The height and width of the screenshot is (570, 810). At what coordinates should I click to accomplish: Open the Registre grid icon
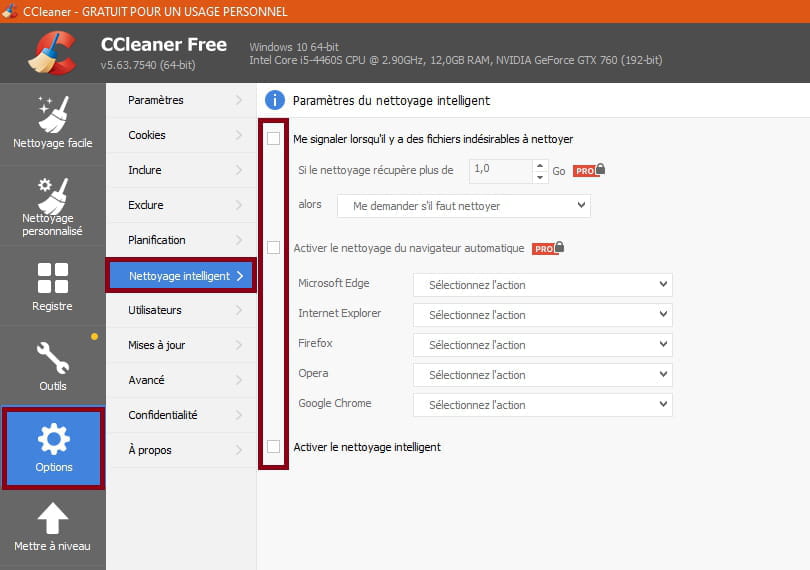coord(53,278)
